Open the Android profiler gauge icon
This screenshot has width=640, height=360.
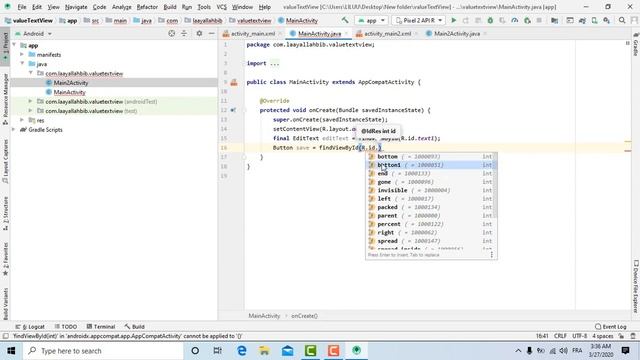click(x=515, y=20)
